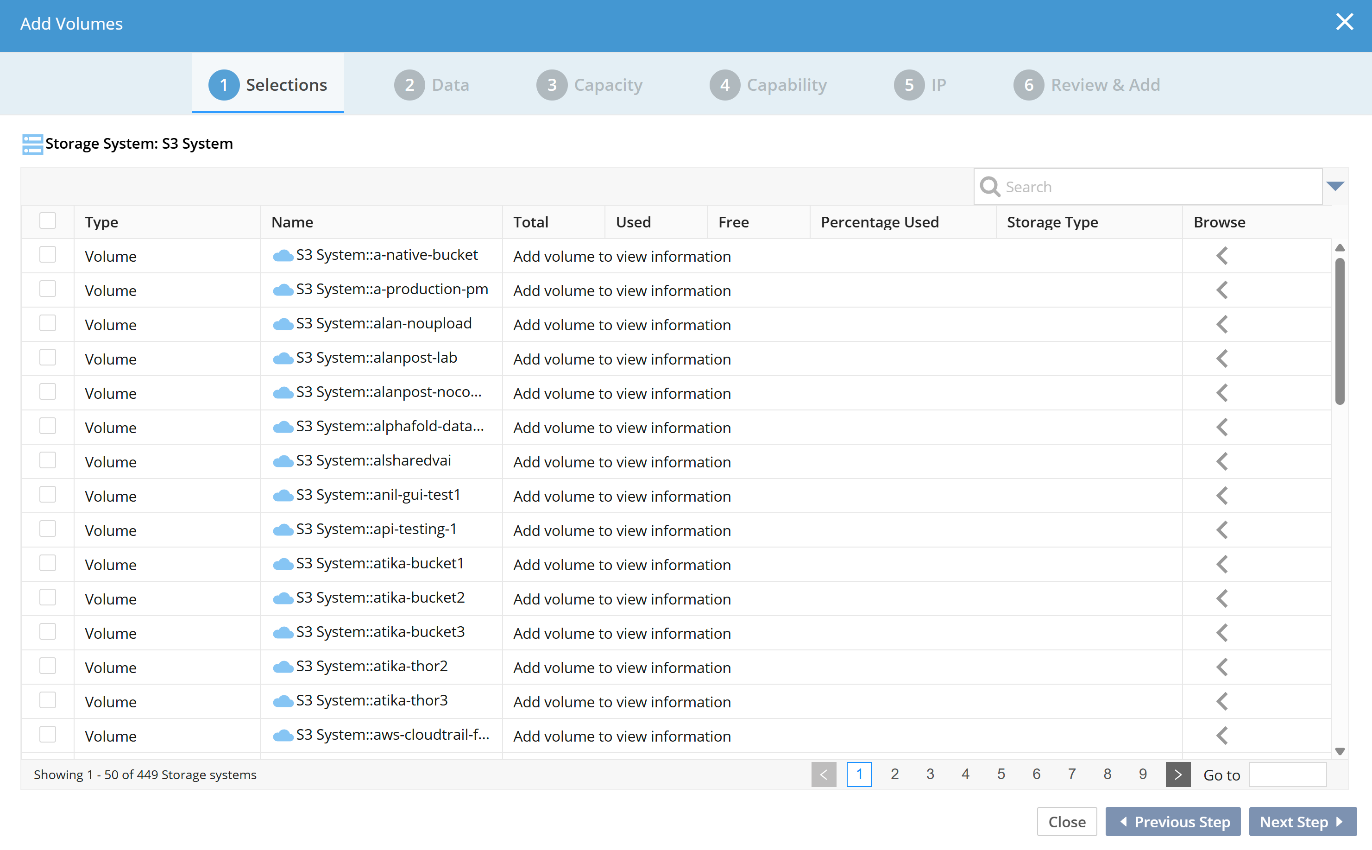The width and height of the screenshot is (1372, 850).
Task: Jump to results page 7
Action: pyautogui.click(x=1072, y=774)
